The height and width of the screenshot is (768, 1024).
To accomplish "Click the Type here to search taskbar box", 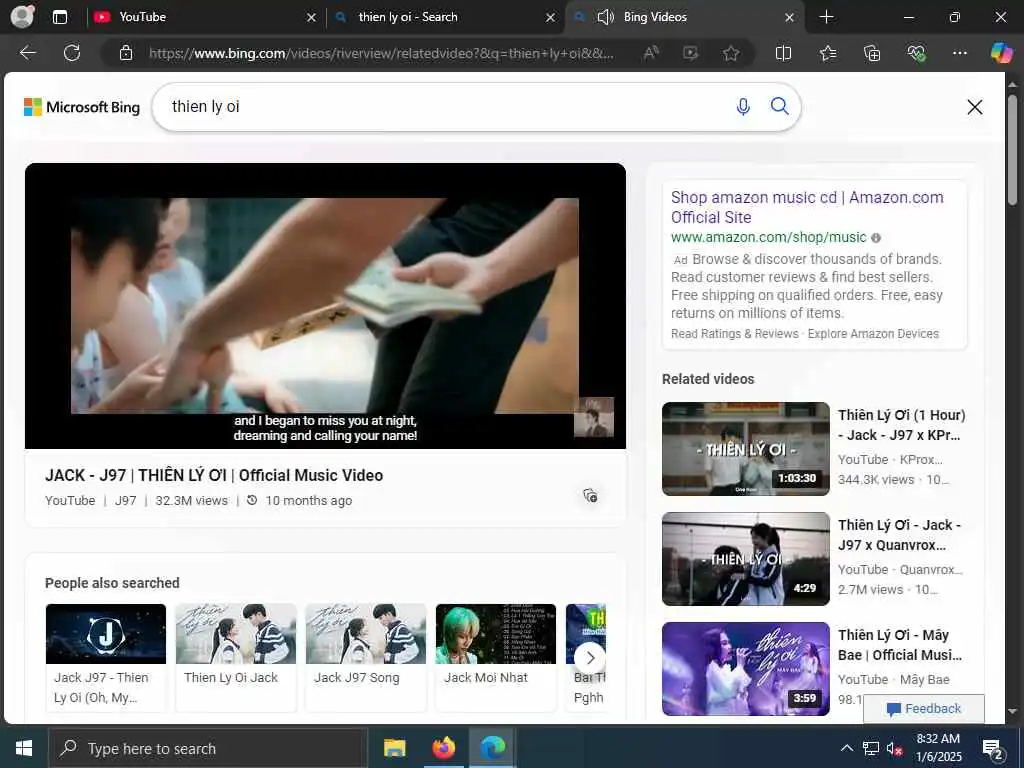I will 206,748.
